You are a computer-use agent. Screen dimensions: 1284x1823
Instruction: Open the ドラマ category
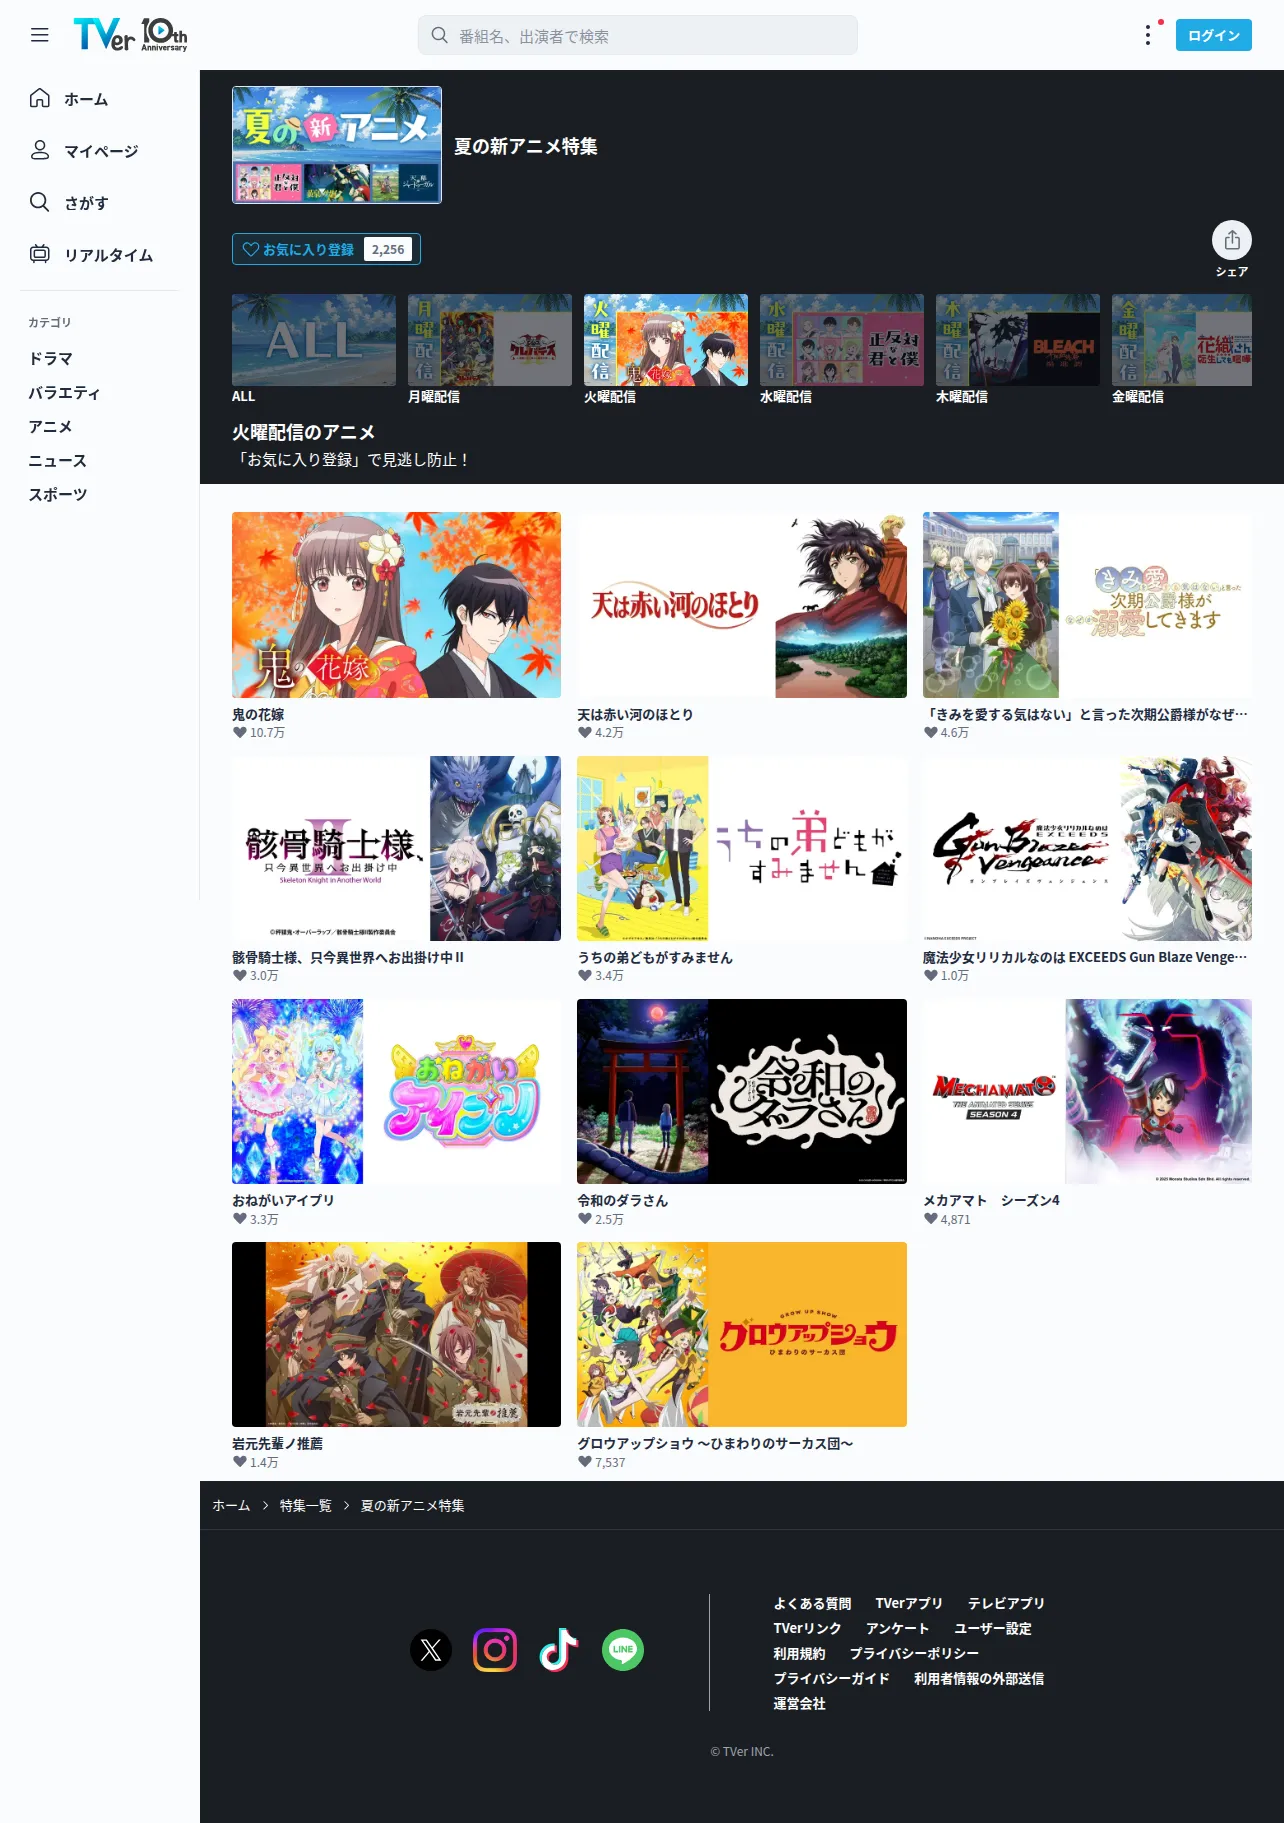(51, 358)
